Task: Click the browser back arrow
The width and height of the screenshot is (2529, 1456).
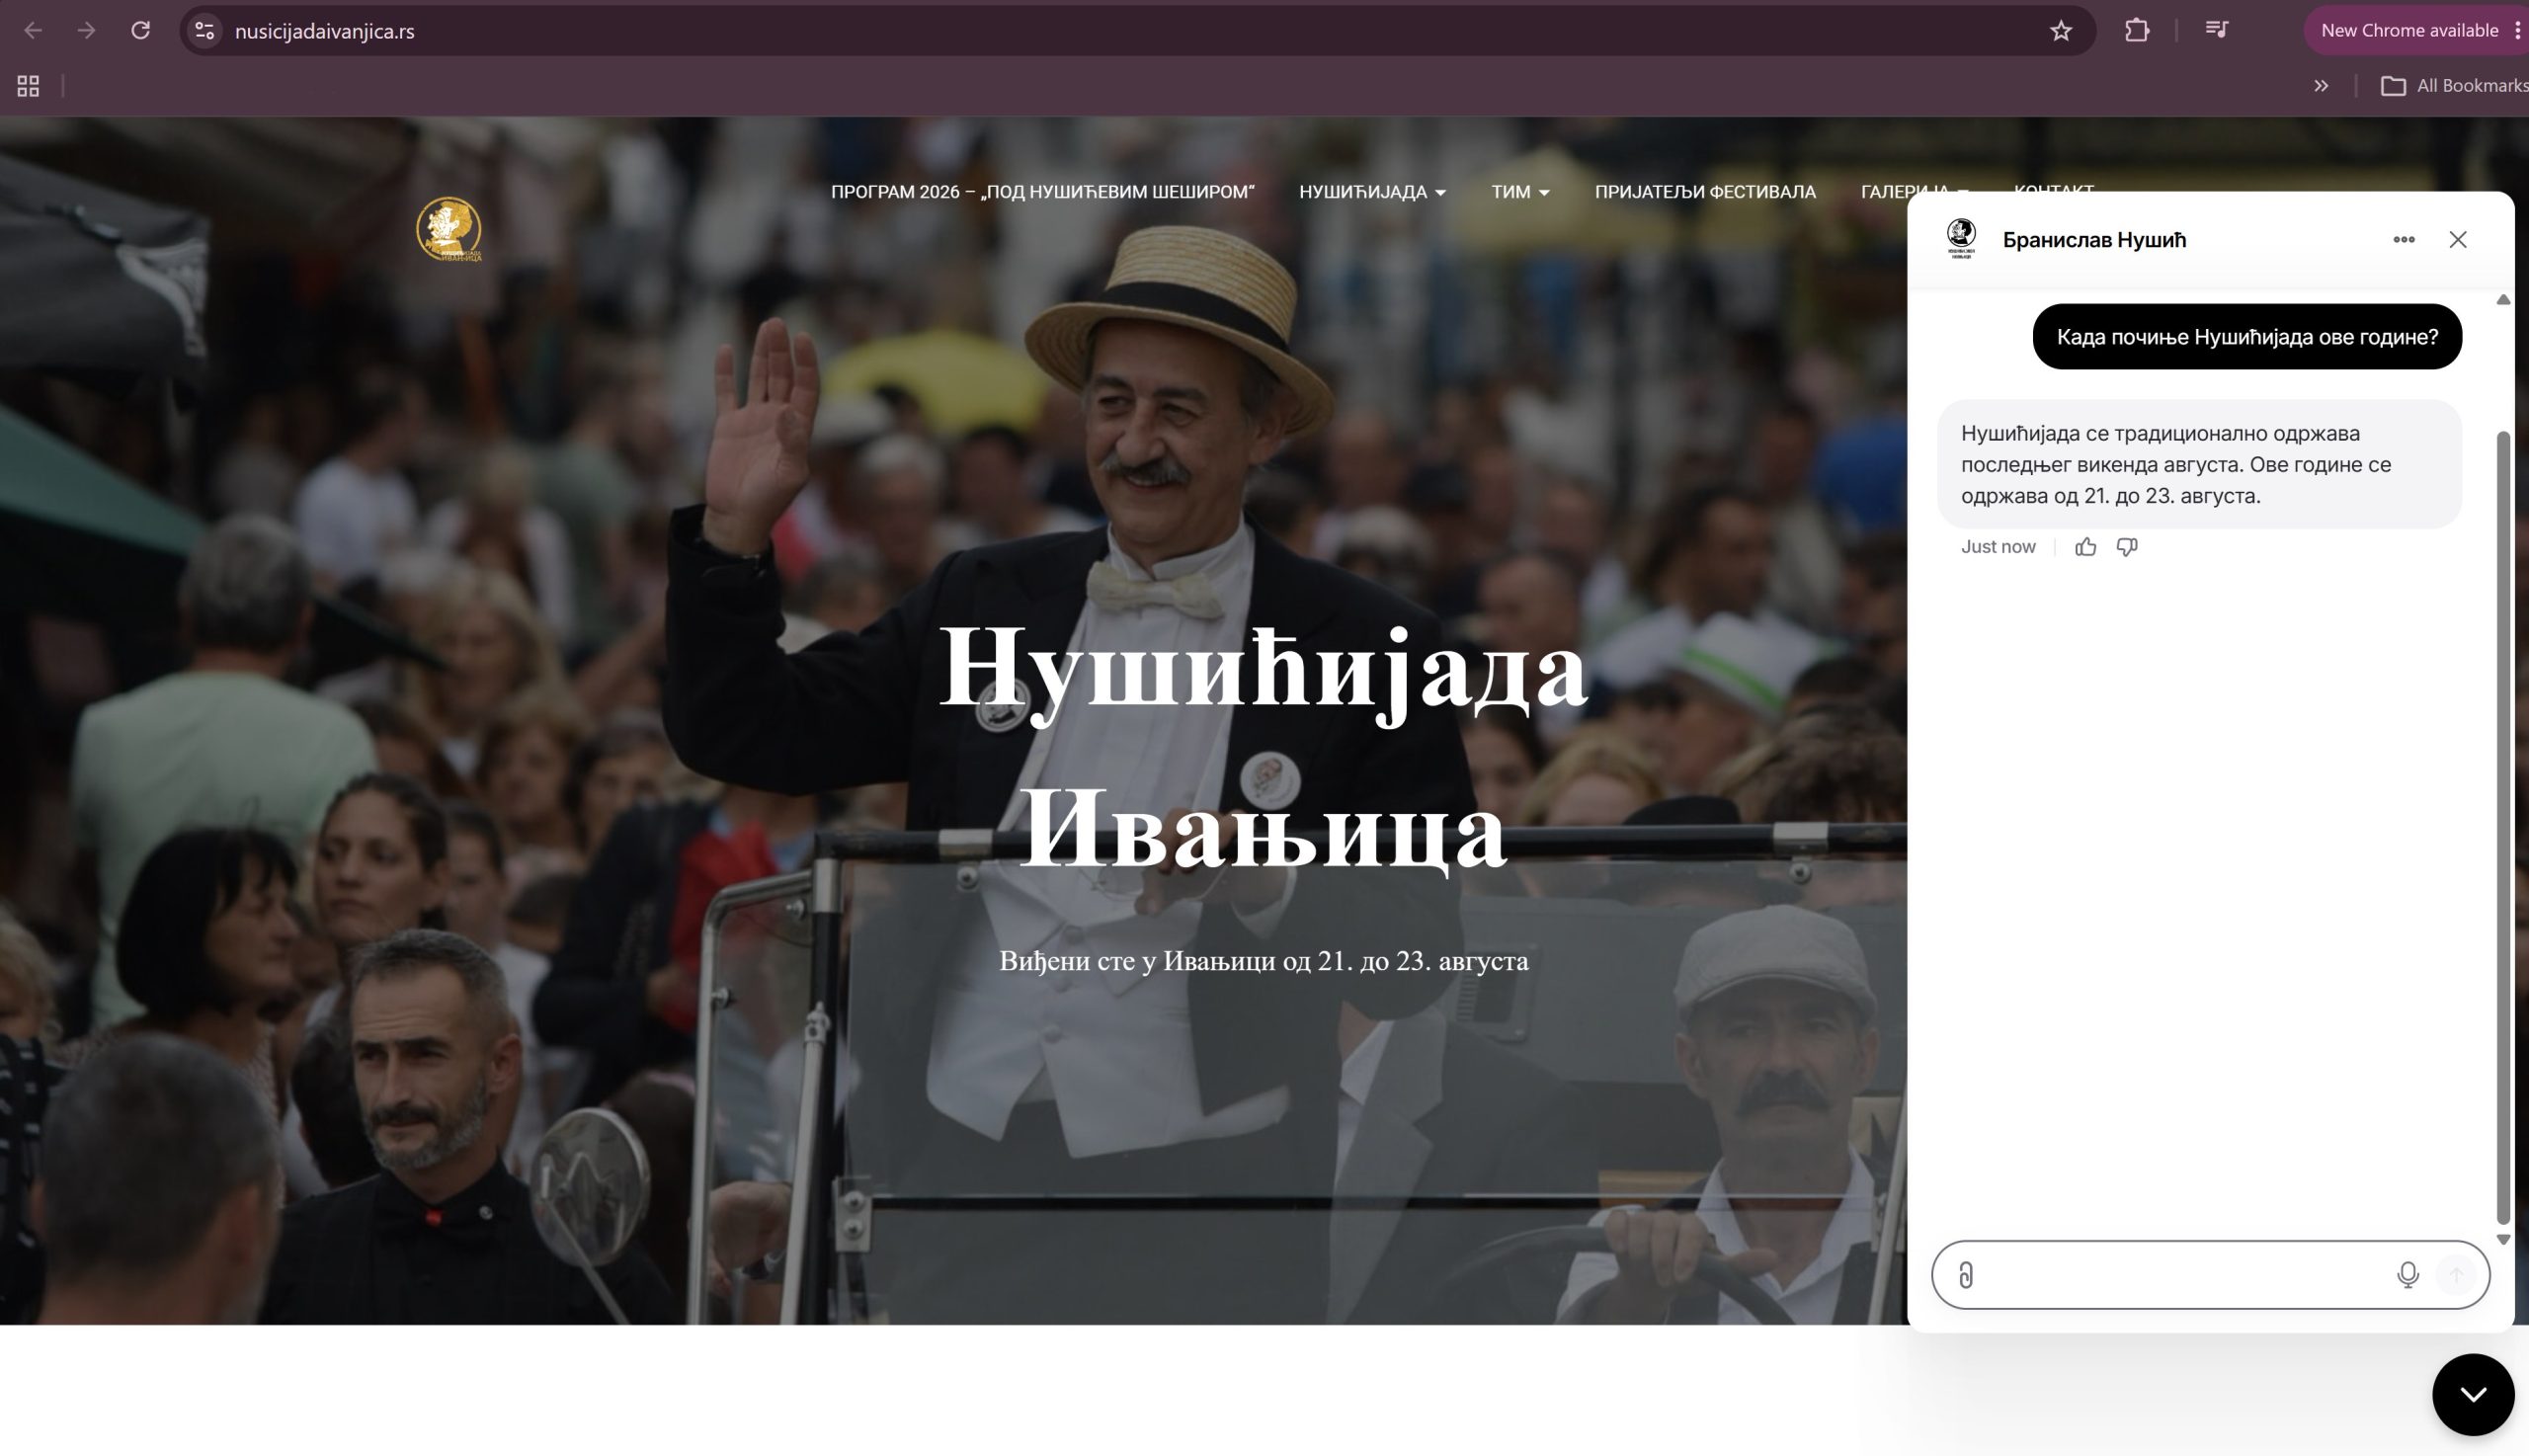Action: point(33,31)
